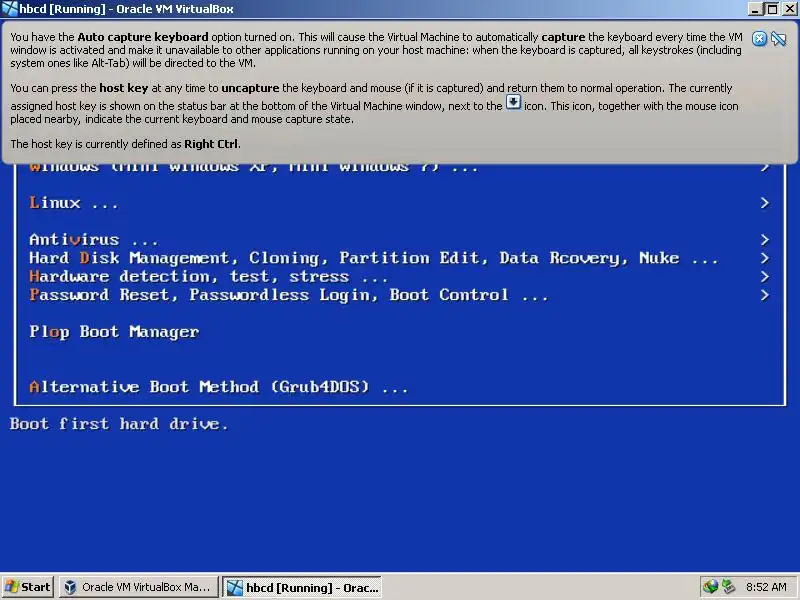Expand the Antivirus submenu arrow
The height and width of the screenshot is (600, 800).
pyautogui.click(x=764, y=240)
